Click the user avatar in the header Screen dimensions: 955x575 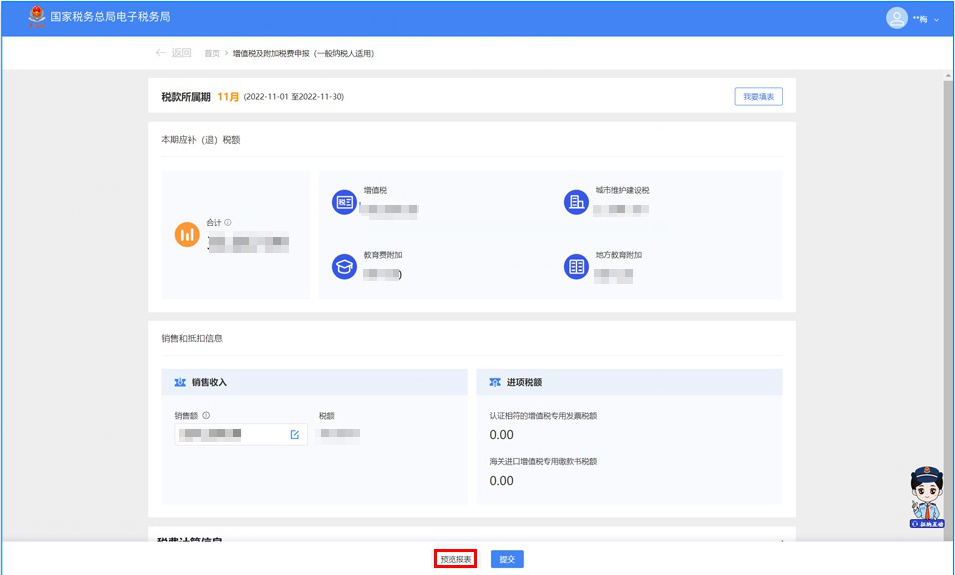tap(896, 18)
